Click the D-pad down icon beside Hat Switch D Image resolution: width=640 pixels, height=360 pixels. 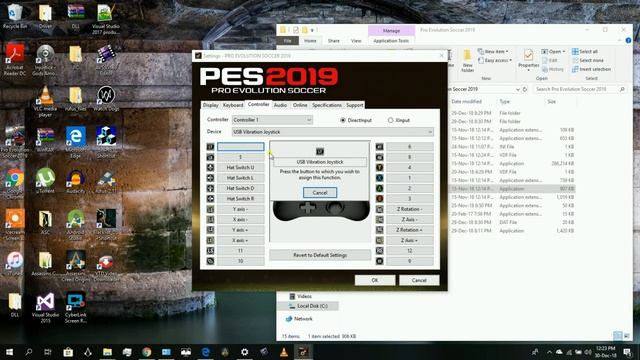coord(210,188)
